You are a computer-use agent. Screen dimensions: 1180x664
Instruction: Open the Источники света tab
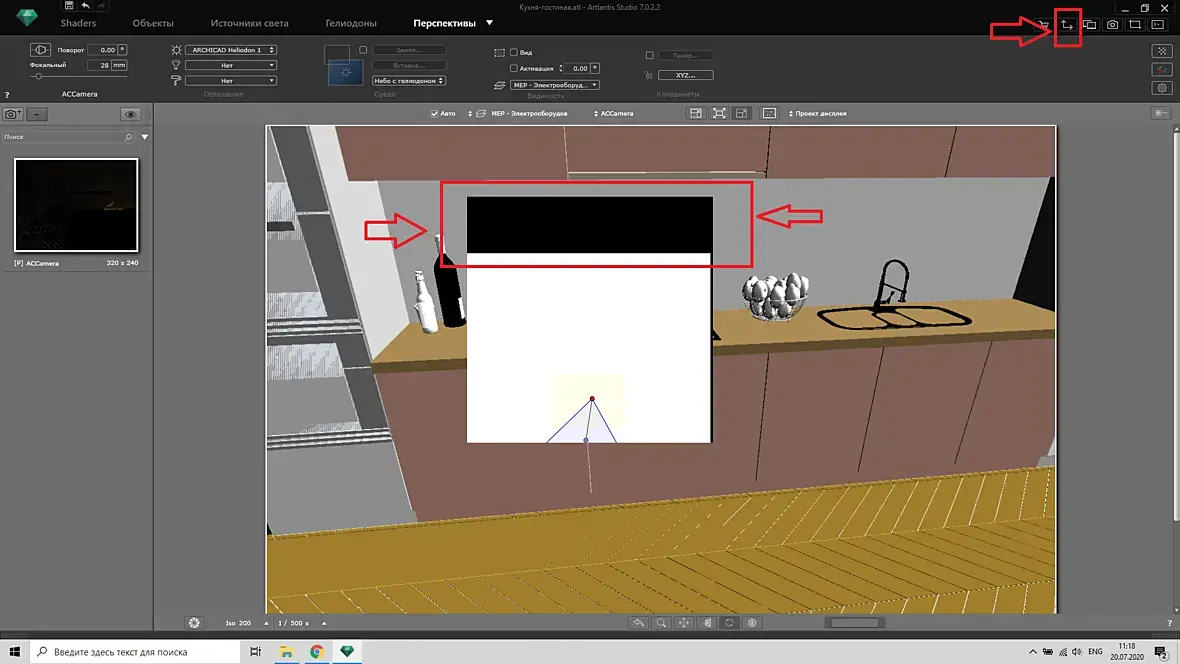250,23
